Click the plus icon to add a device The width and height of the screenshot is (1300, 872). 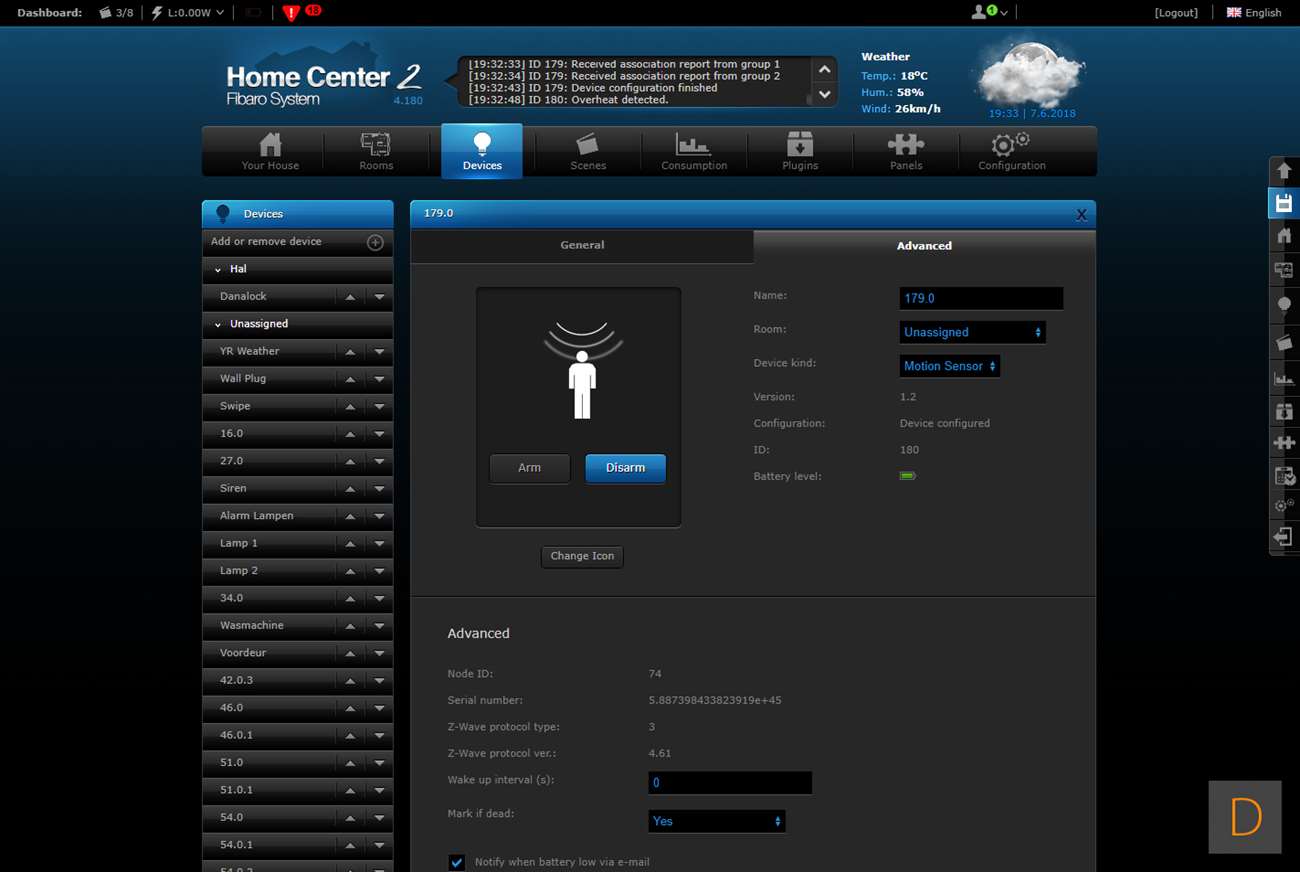point(375,242)
